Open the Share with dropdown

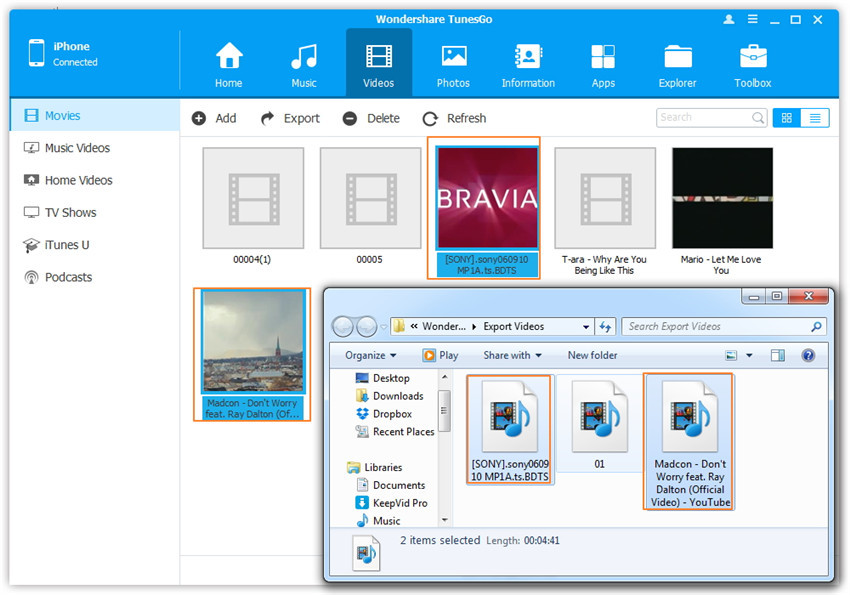coord(512,355)
